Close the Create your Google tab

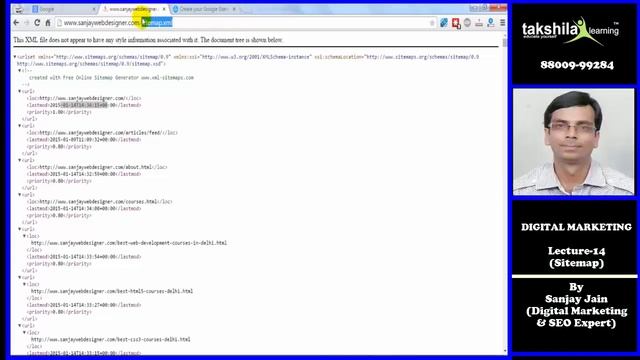point(234,9)
